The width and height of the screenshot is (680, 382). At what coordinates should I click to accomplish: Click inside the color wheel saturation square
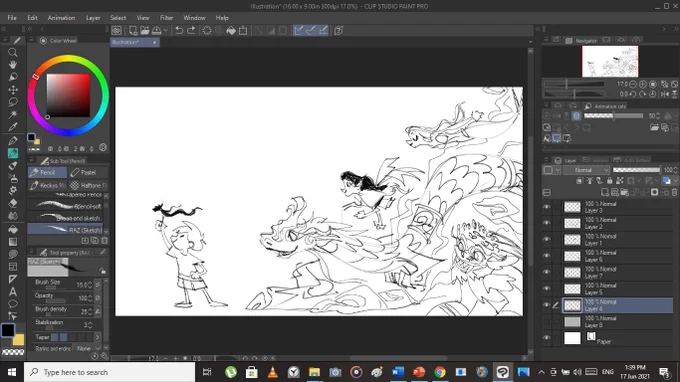click(x=68, y=95)
